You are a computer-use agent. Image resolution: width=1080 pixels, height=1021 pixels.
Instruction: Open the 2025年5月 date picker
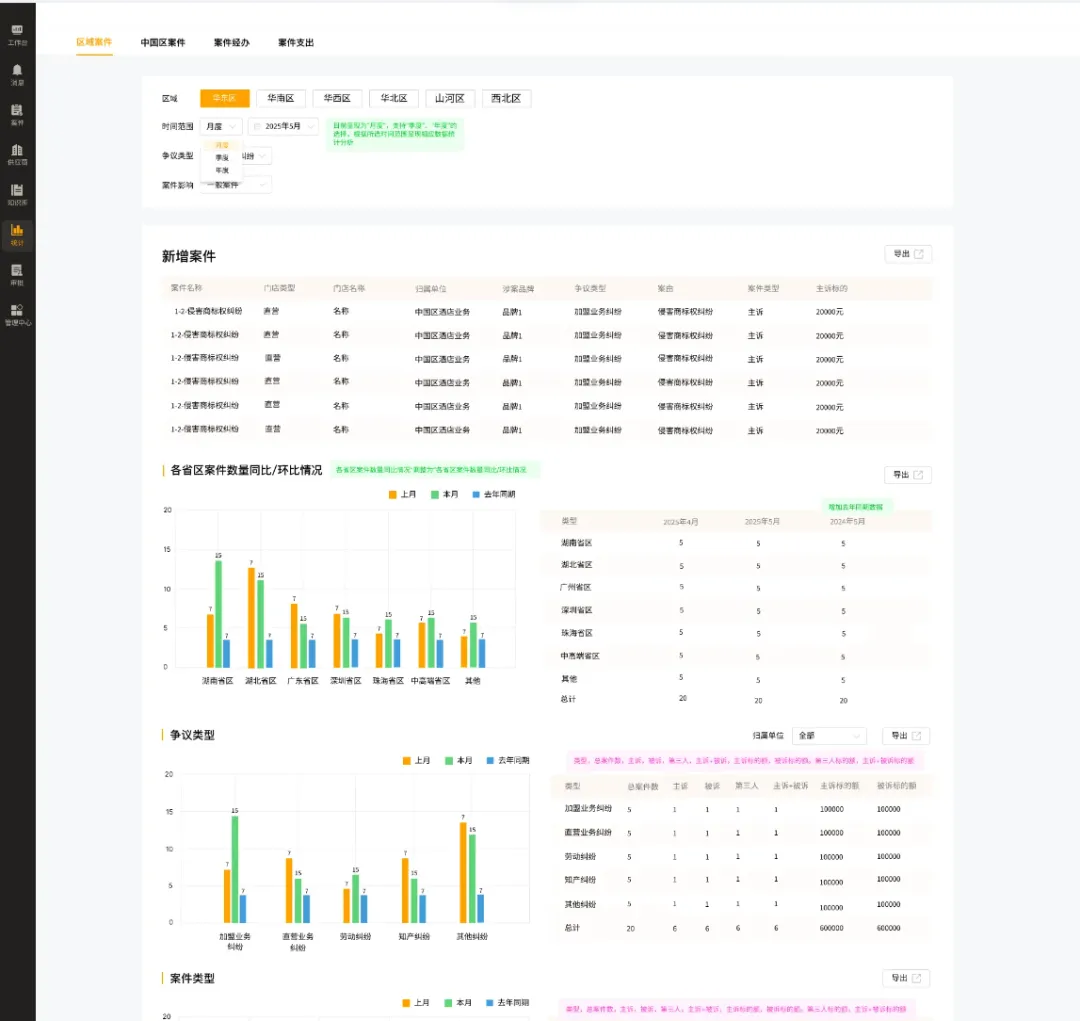[x=283, y=127]
